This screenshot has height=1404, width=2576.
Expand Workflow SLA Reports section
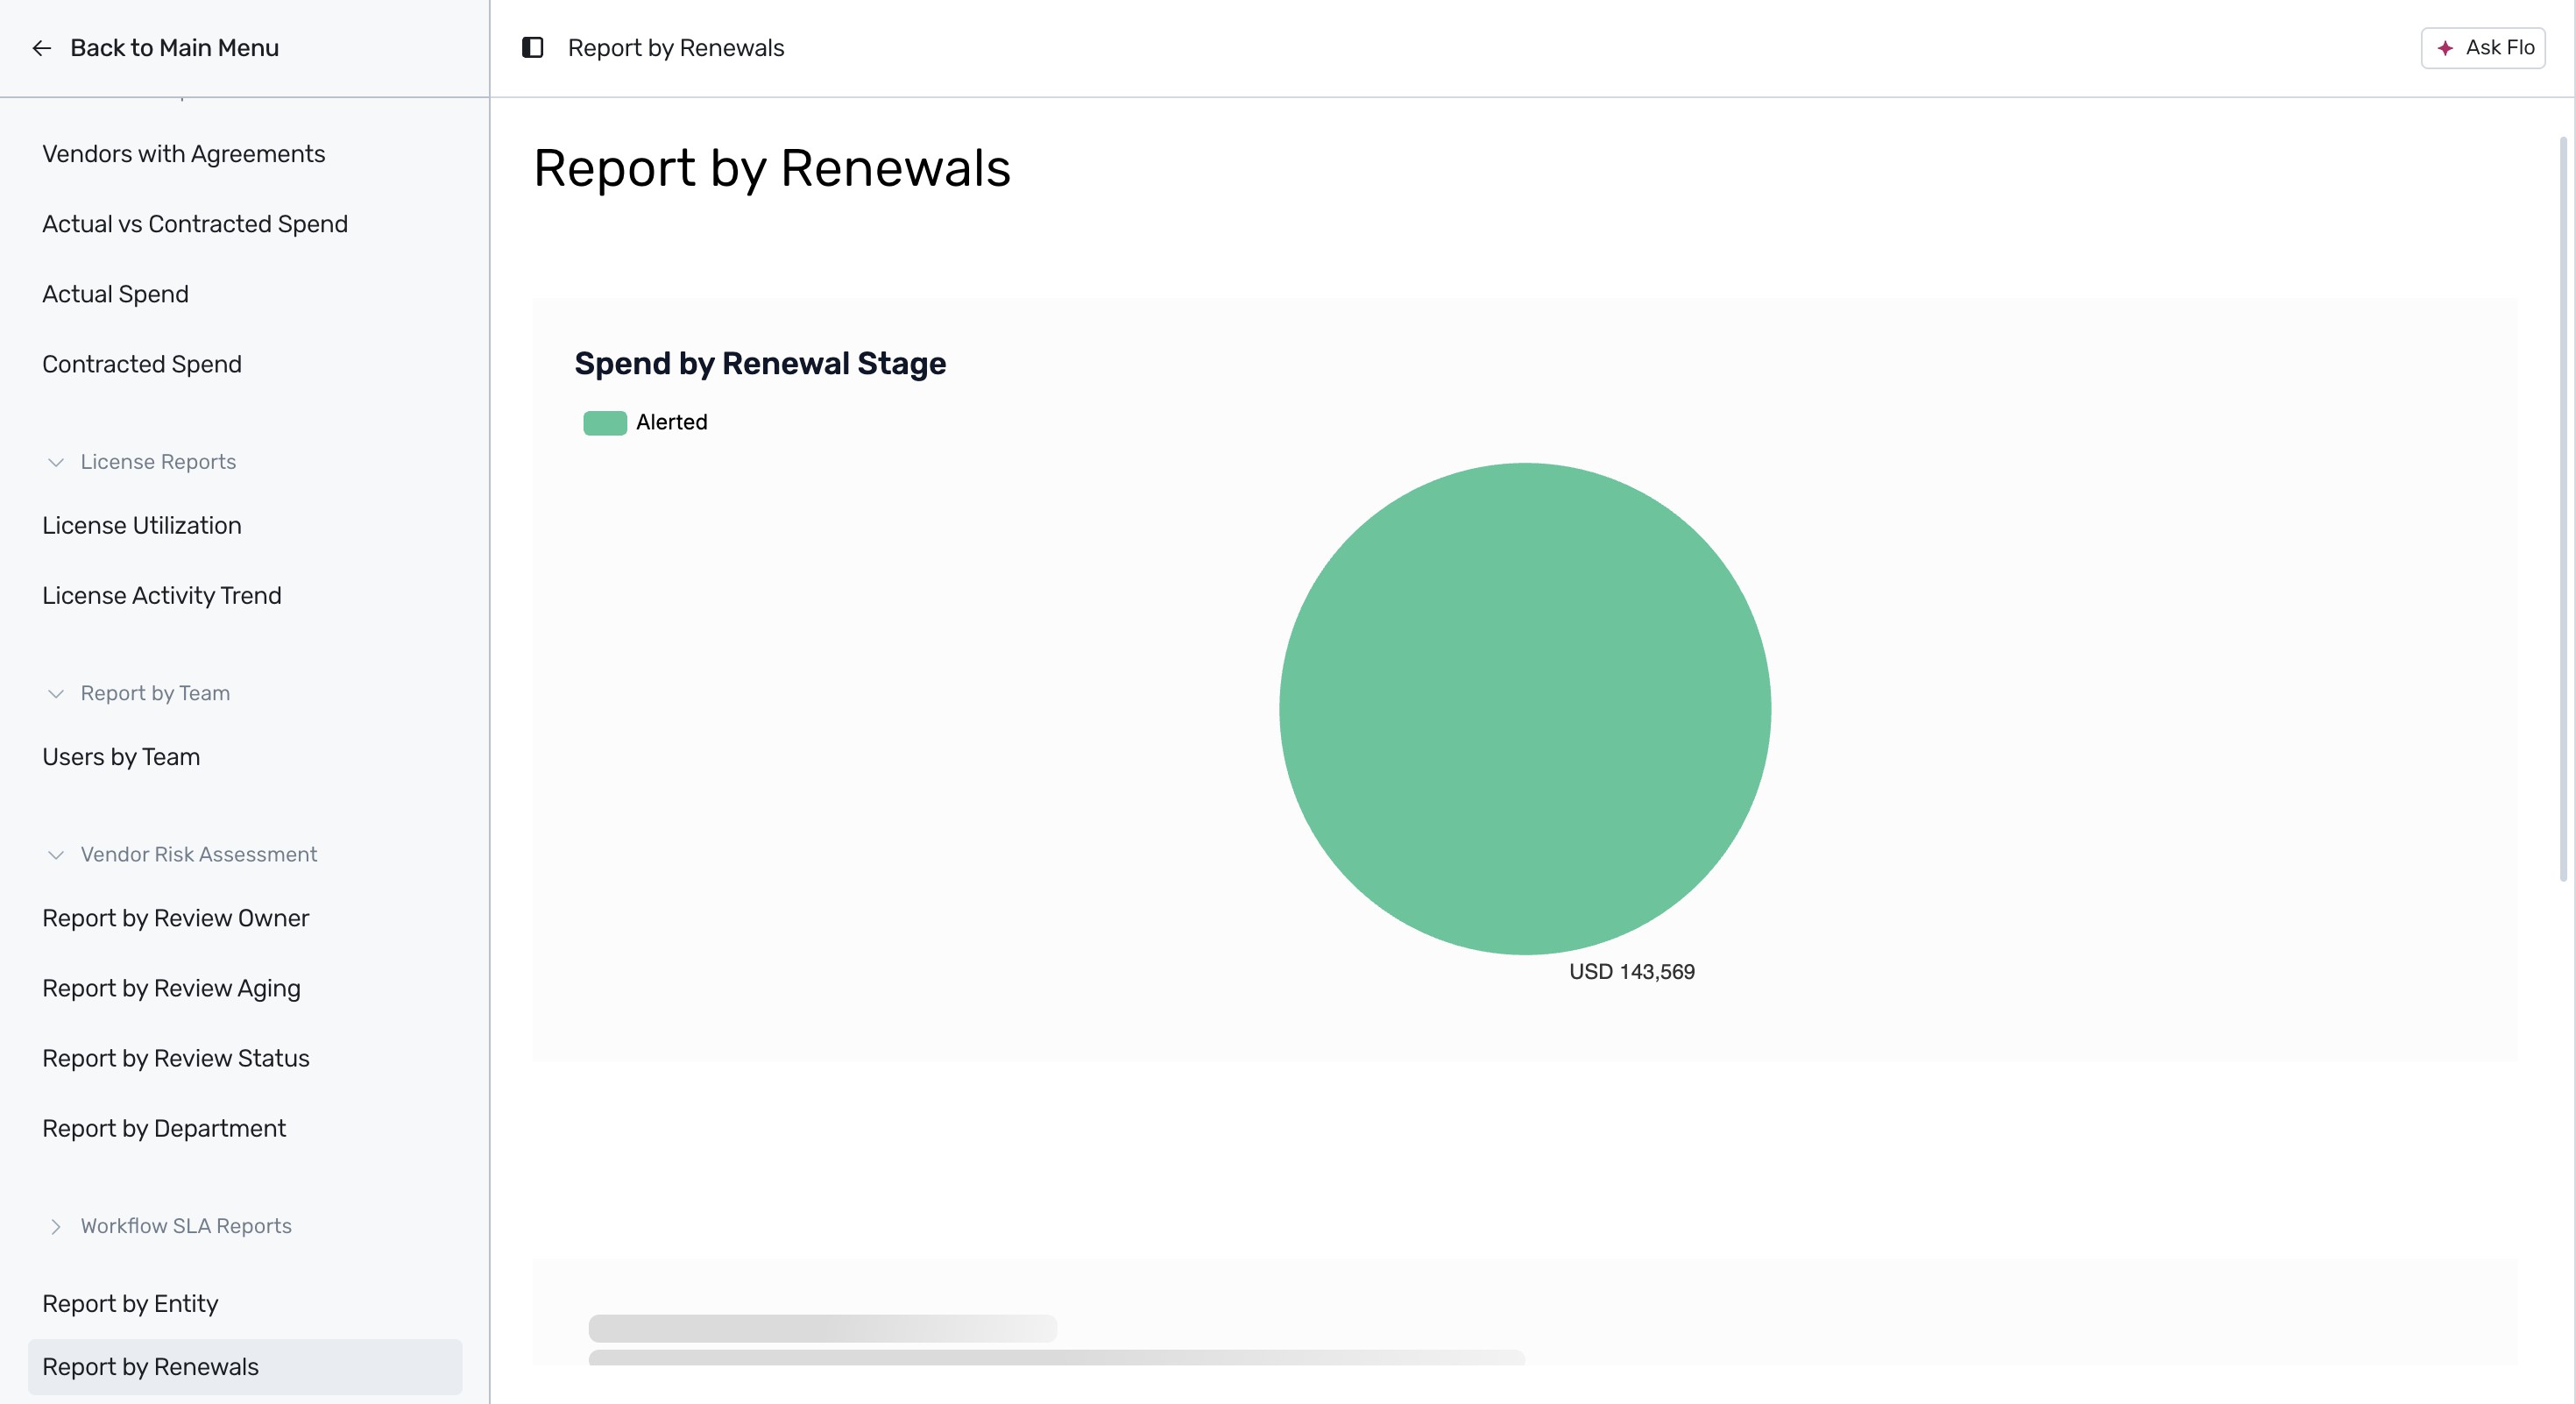coord(186,1226)
